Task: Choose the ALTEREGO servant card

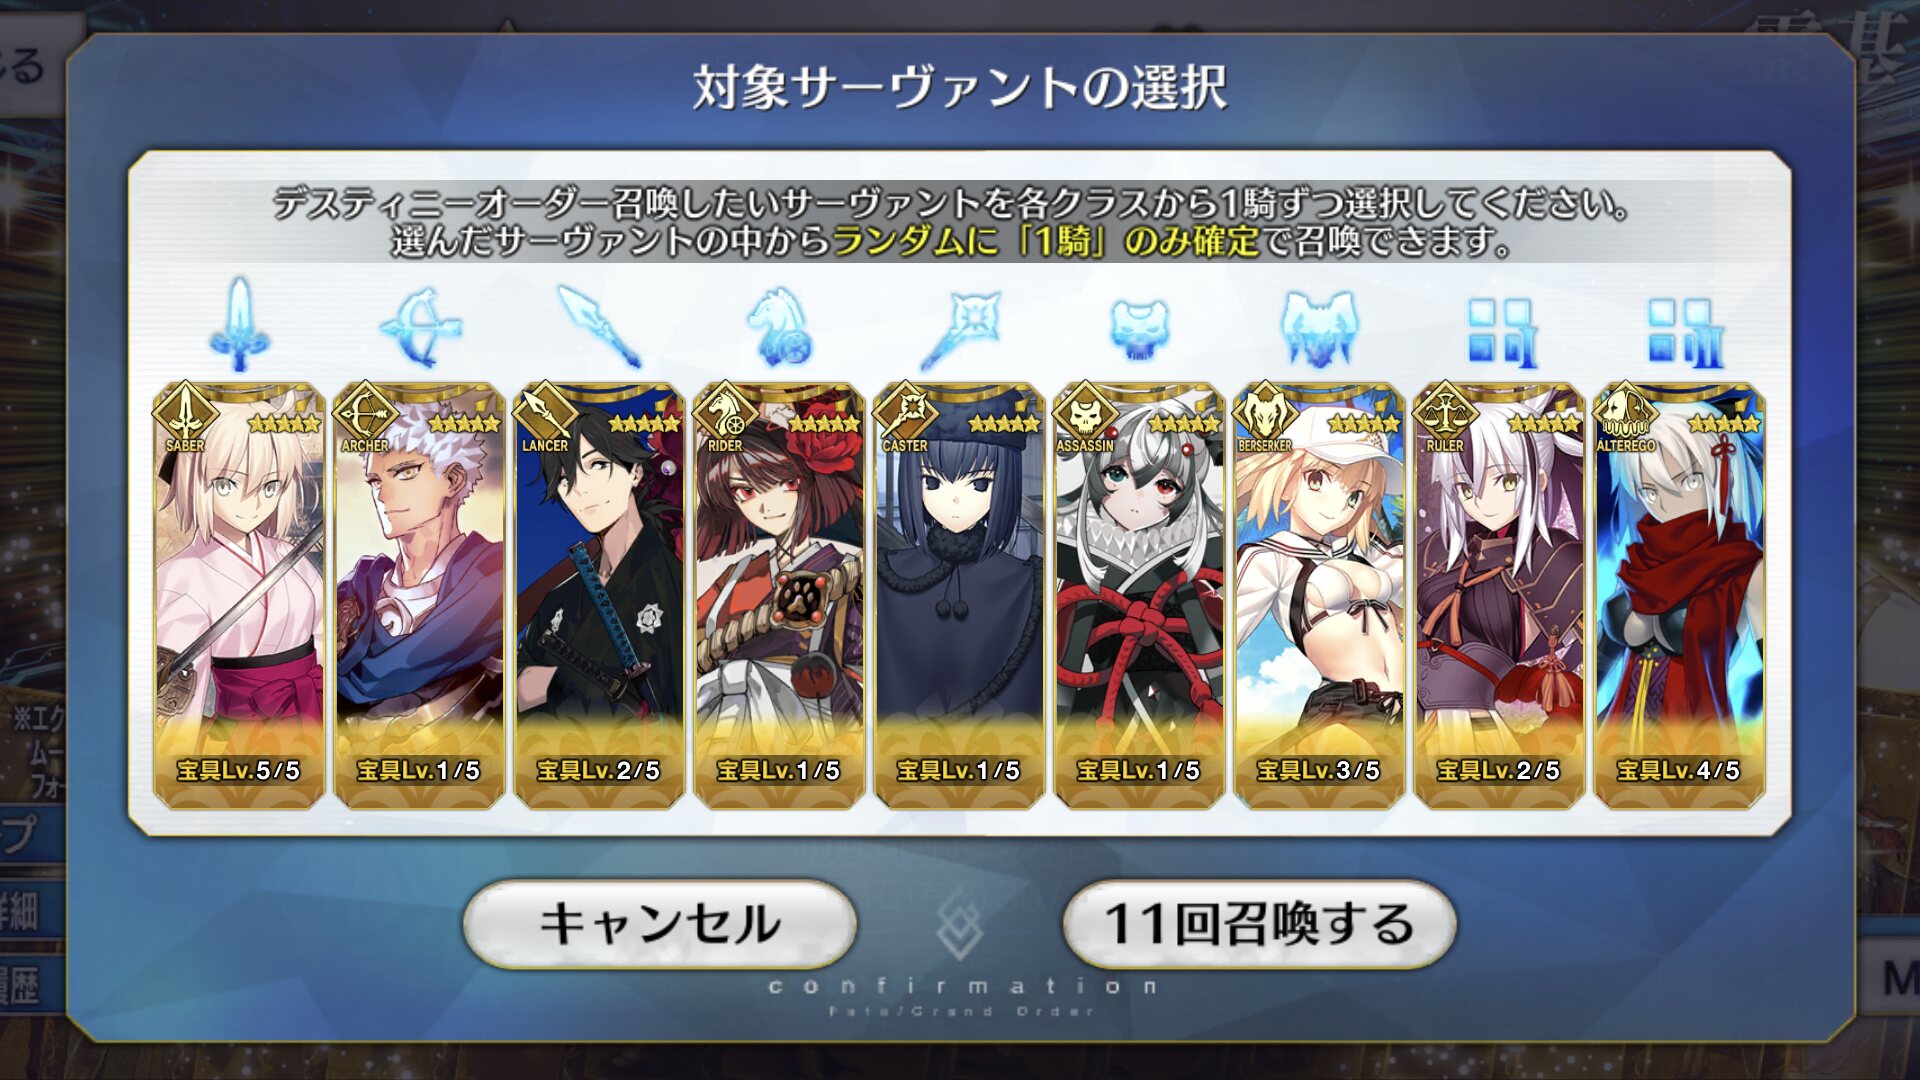Action: pyautogui.click(x=1679, y=596)
